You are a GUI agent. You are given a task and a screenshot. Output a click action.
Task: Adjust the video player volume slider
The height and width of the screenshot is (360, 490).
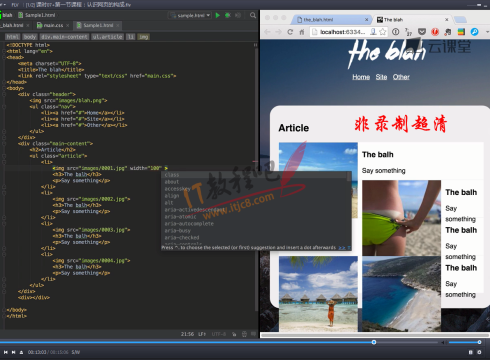click(x=465, y=342)
